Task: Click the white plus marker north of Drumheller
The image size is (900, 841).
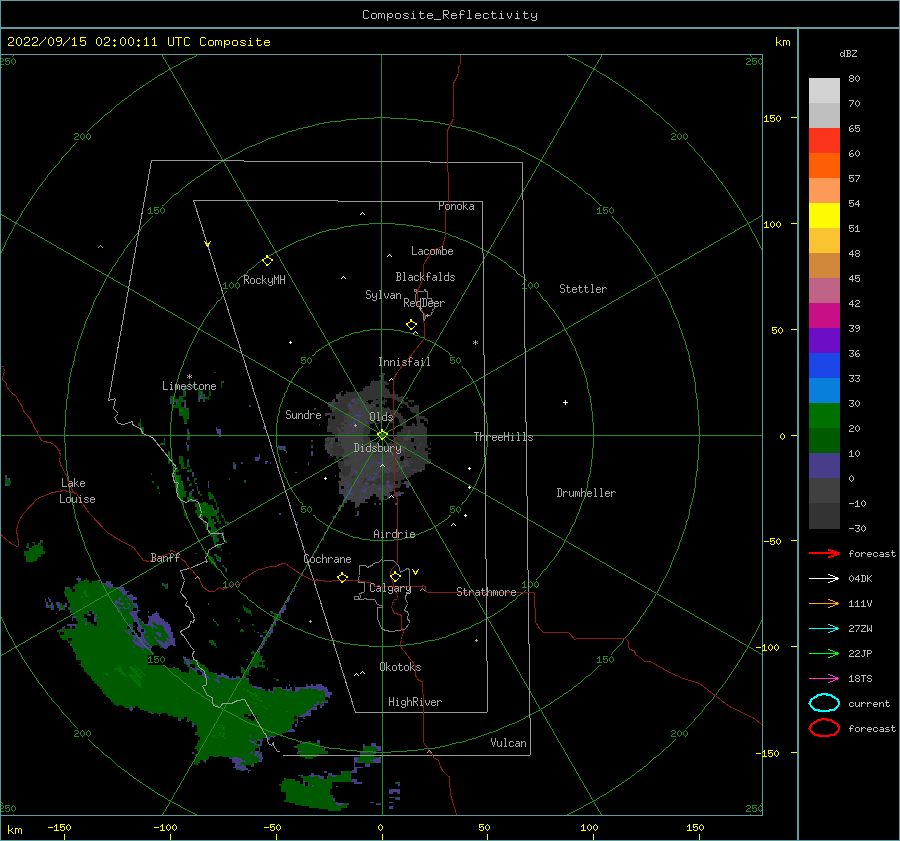Action: [x=565, y=402]
